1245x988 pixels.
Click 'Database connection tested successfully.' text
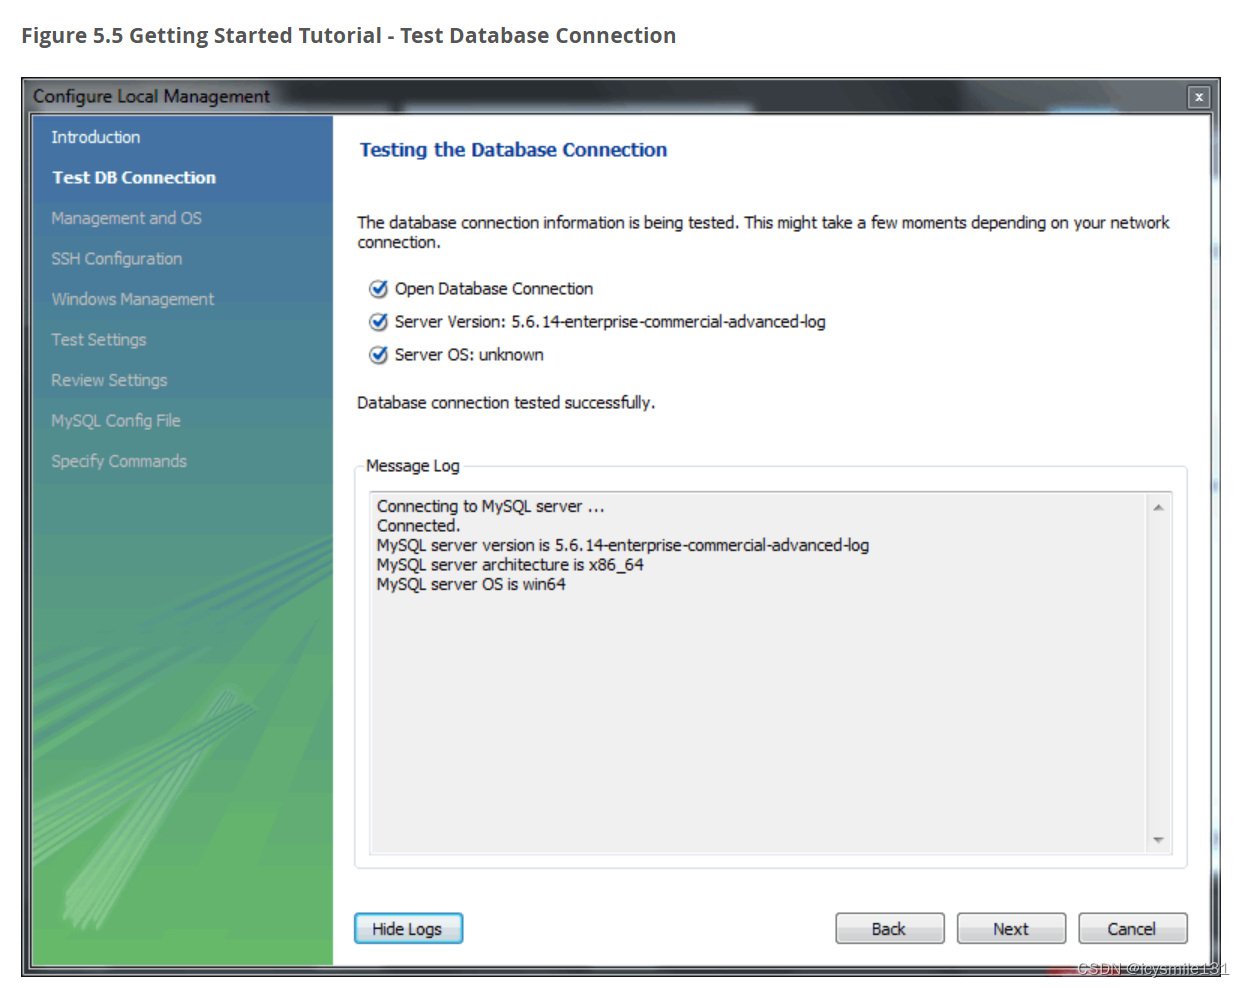tap(506, 402)
